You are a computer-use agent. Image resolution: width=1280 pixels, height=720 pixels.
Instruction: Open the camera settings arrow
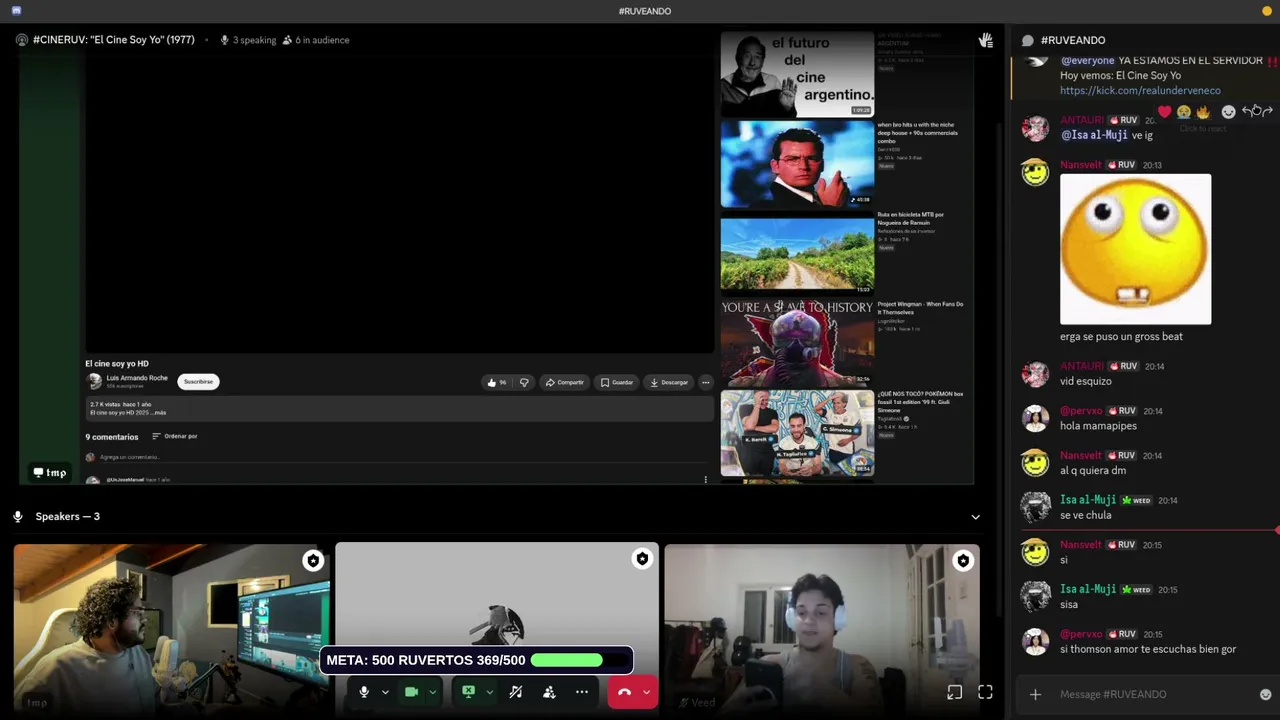(x=432, y=692)
